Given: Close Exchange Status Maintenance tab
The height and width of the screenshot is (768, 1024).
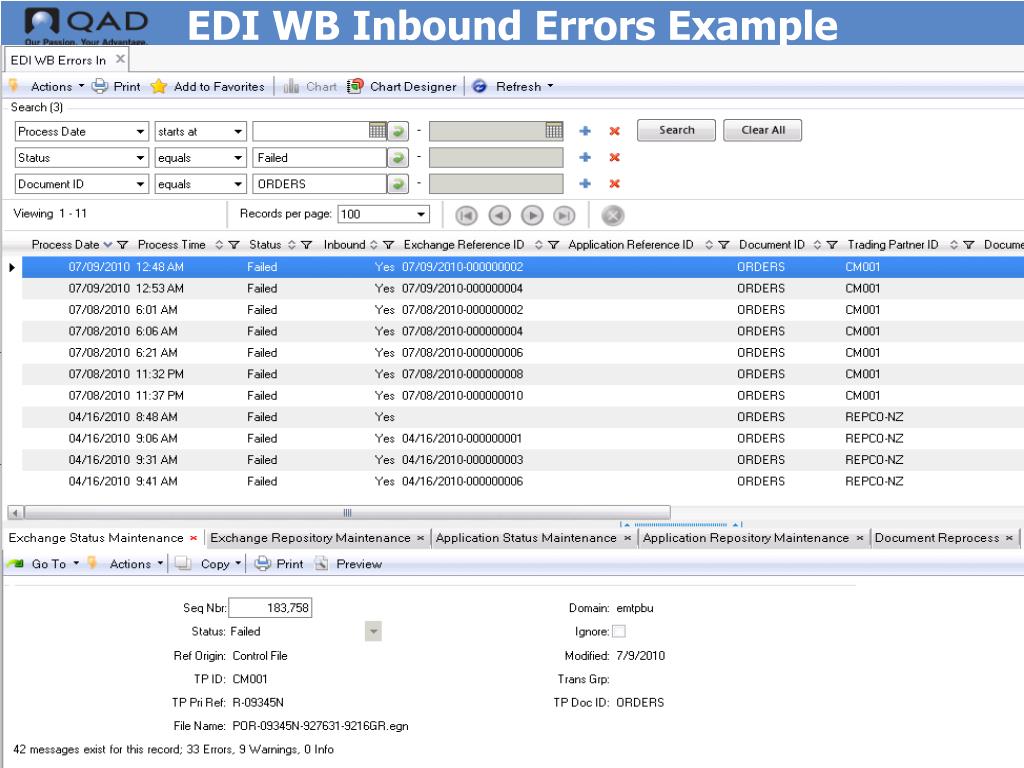Looking at the screenshot, I should coord(193,538).
